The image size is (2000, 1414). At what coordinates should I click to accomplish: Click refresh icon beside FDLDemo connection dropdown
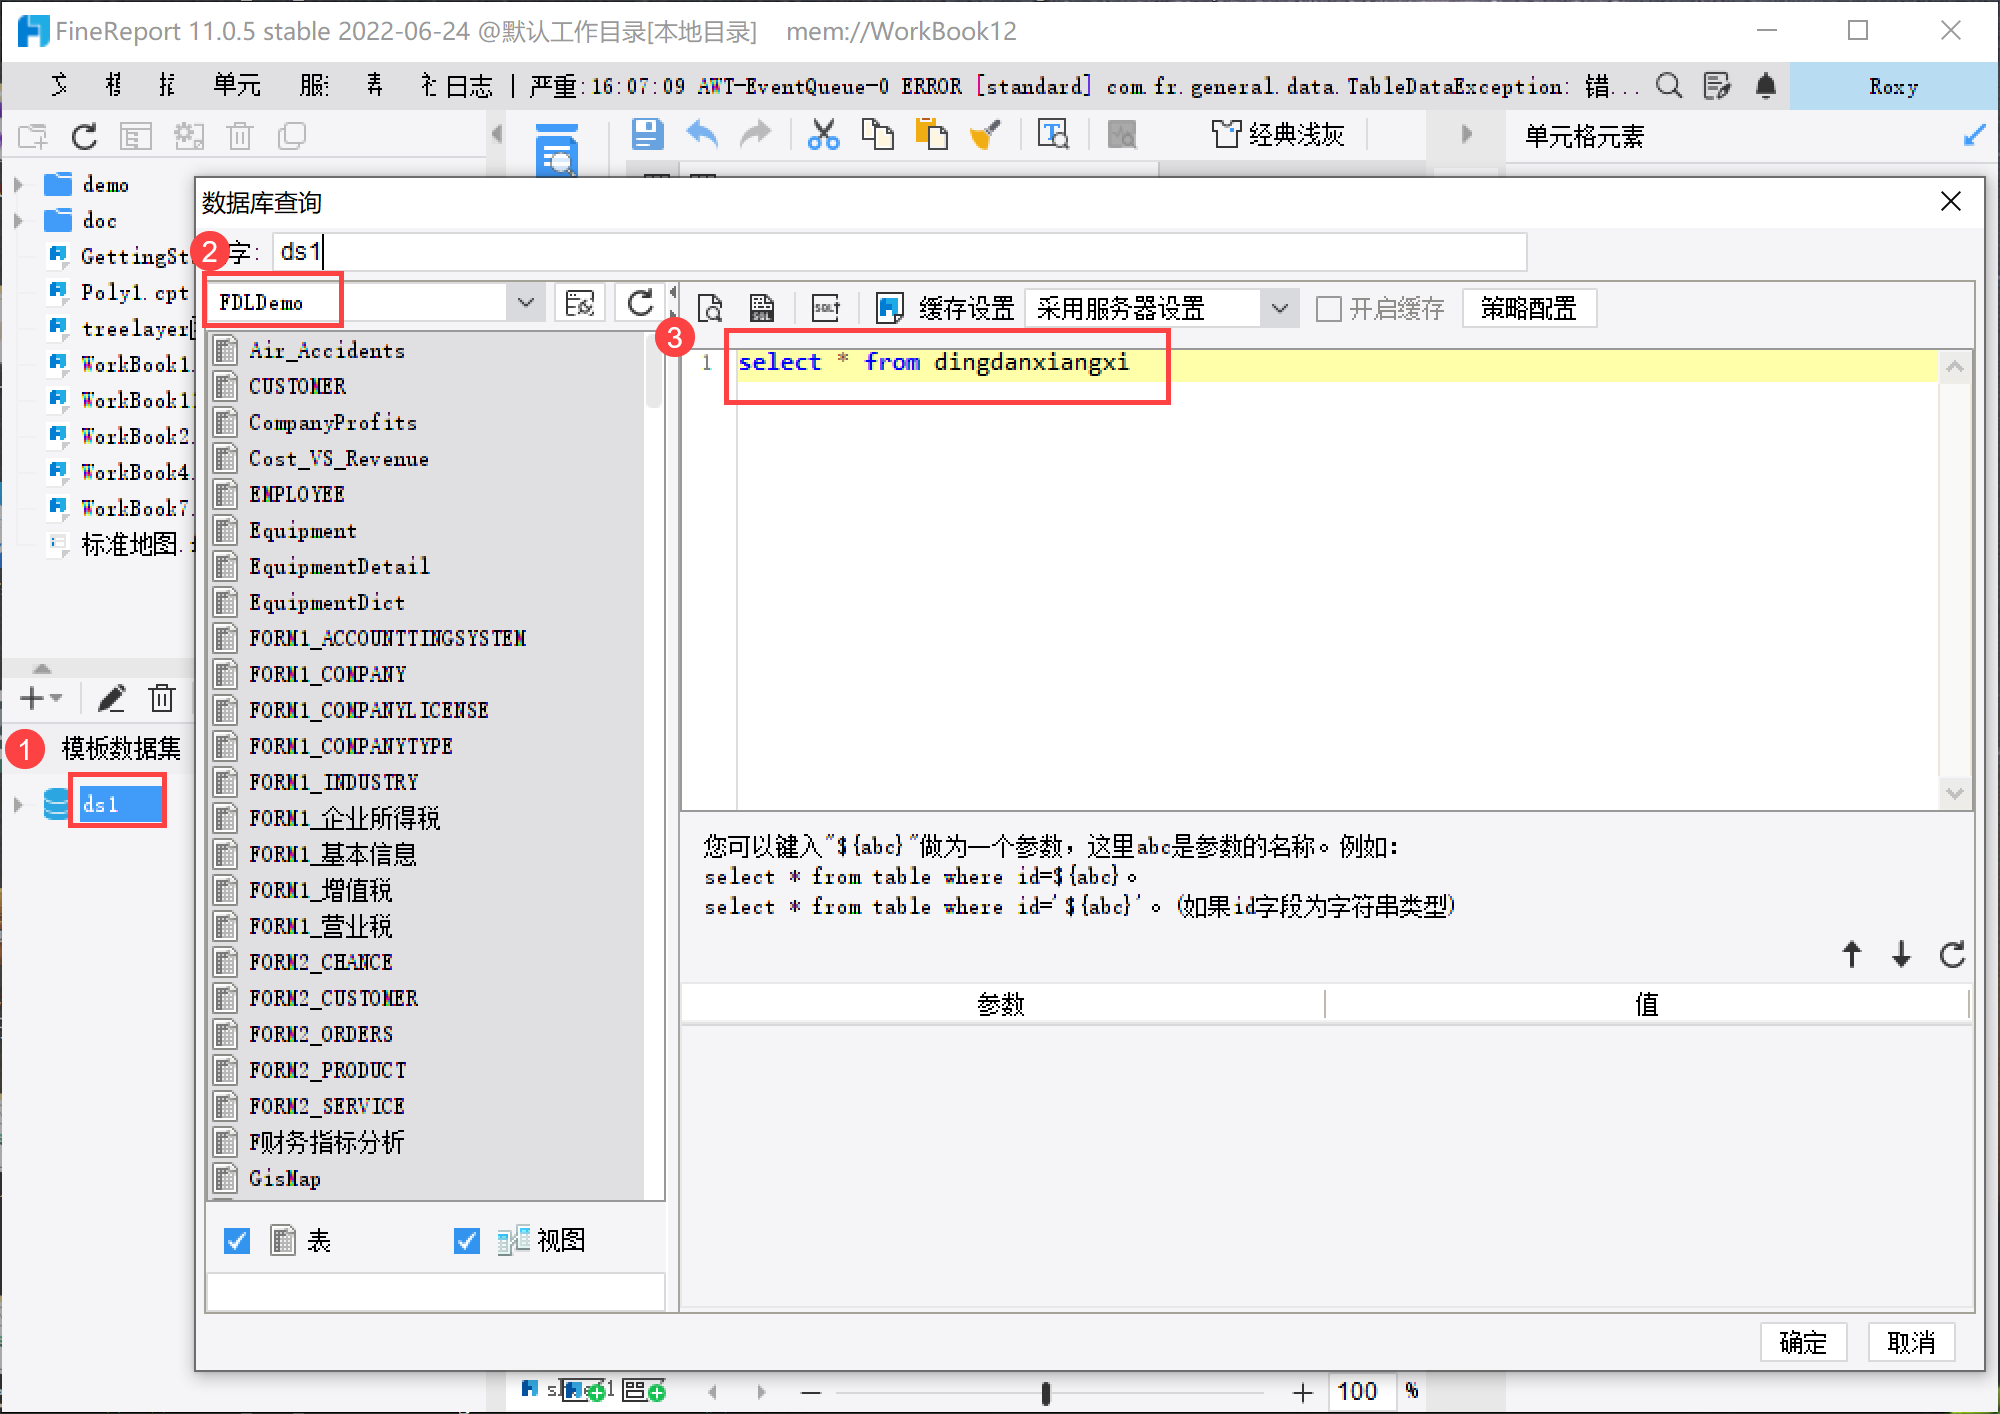[x=640, y=303]
